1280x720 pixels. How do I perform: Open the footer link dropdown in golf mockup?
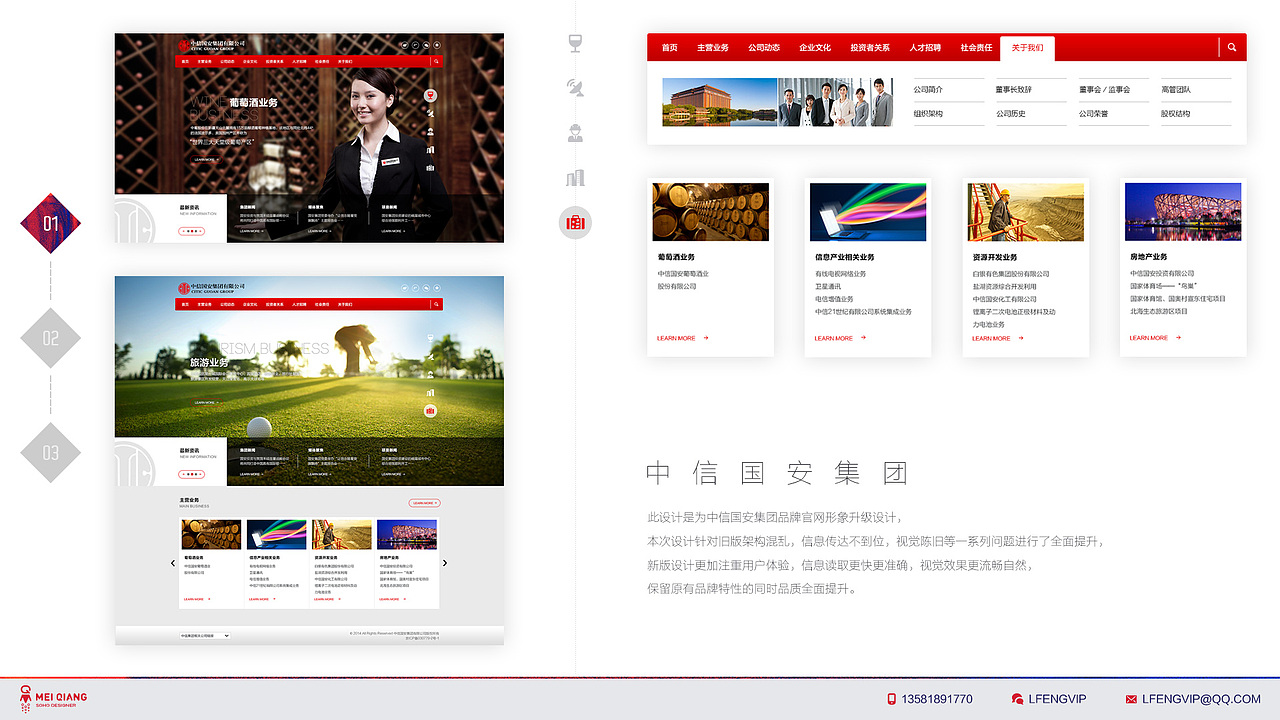pyautogui.click(x=204, y=635)
